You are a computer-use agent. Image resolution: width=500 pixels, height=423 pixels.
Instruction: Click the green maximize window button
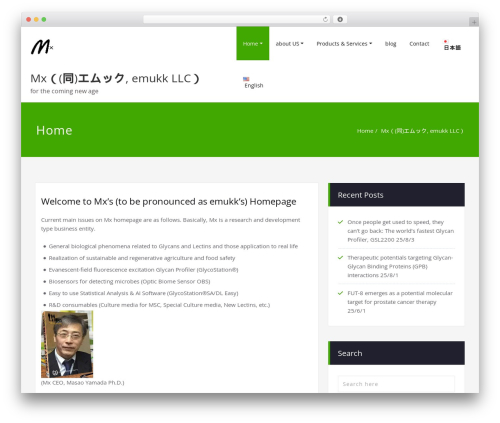(x=44, y=19)
